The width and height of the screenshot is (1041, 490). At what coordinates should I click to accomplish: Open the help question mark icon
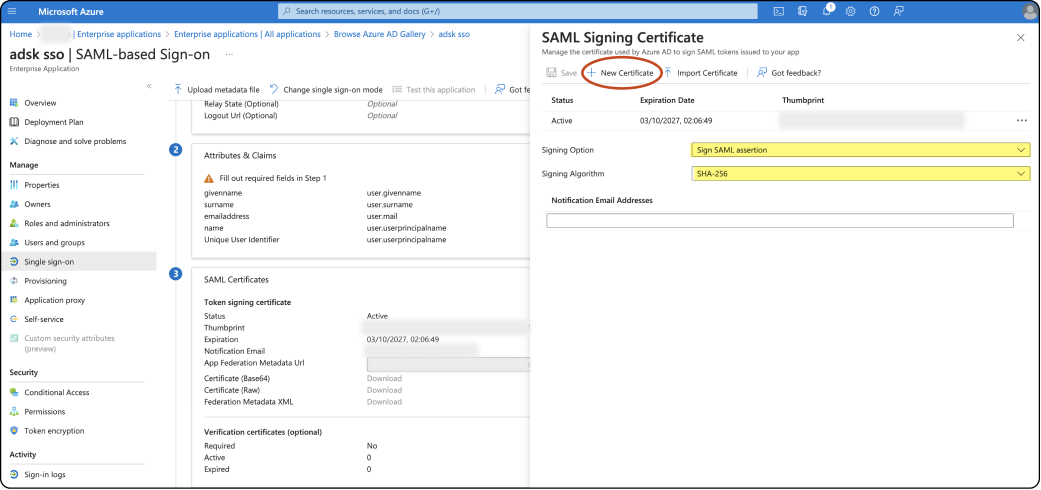[x=874, y=11]
